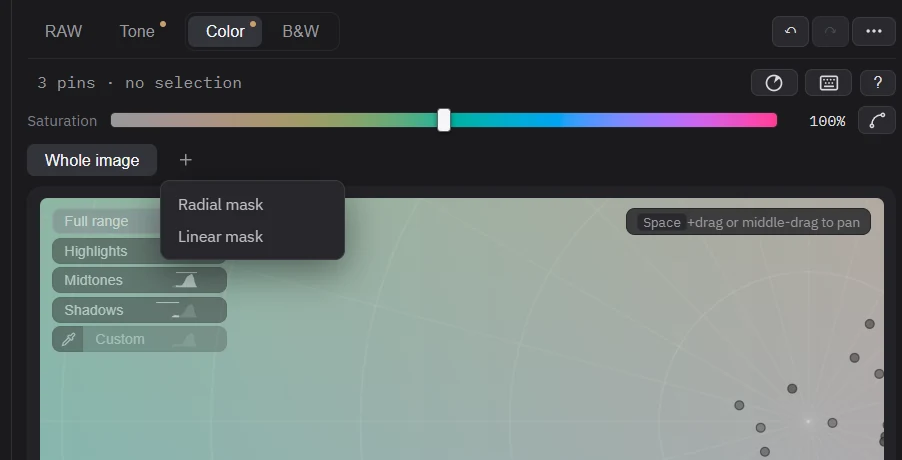Click the 100% saturation value
This screenshot has height=460, width=902.
pyautogui.click(x=827, y=121)
